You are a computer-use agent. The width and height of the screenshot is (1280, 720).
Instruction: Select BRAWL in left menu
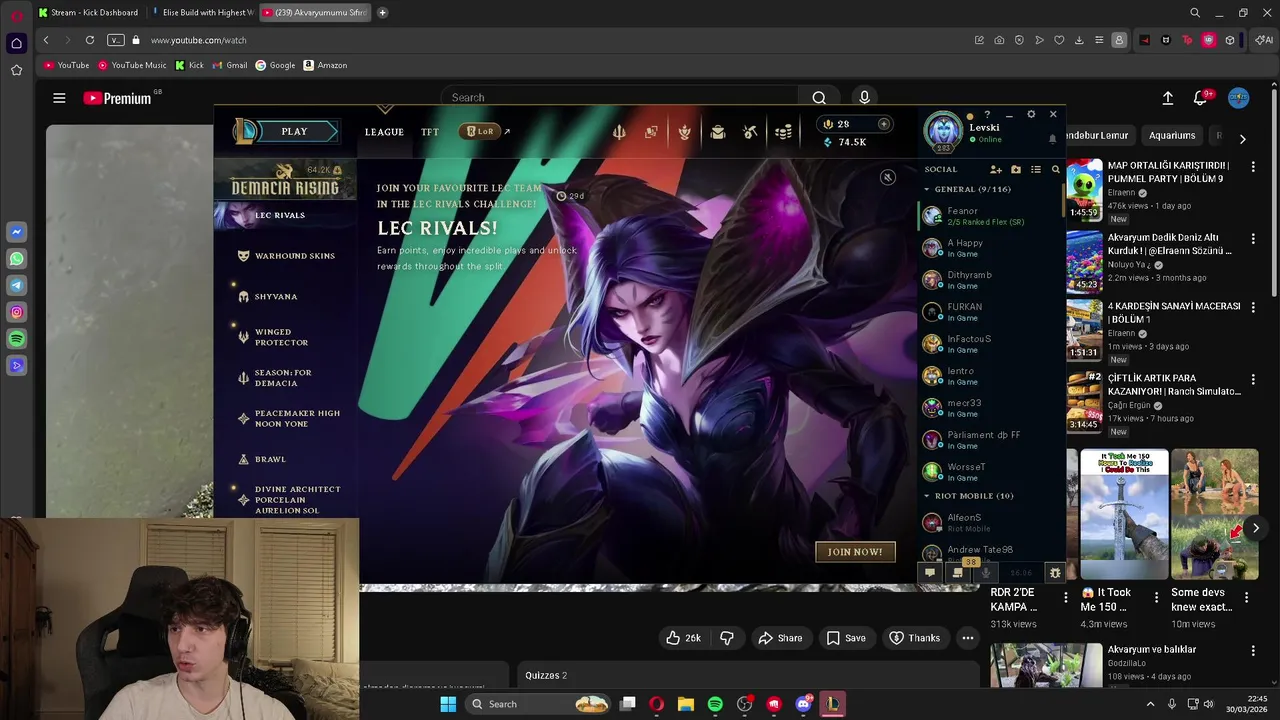tap(261, 459)
